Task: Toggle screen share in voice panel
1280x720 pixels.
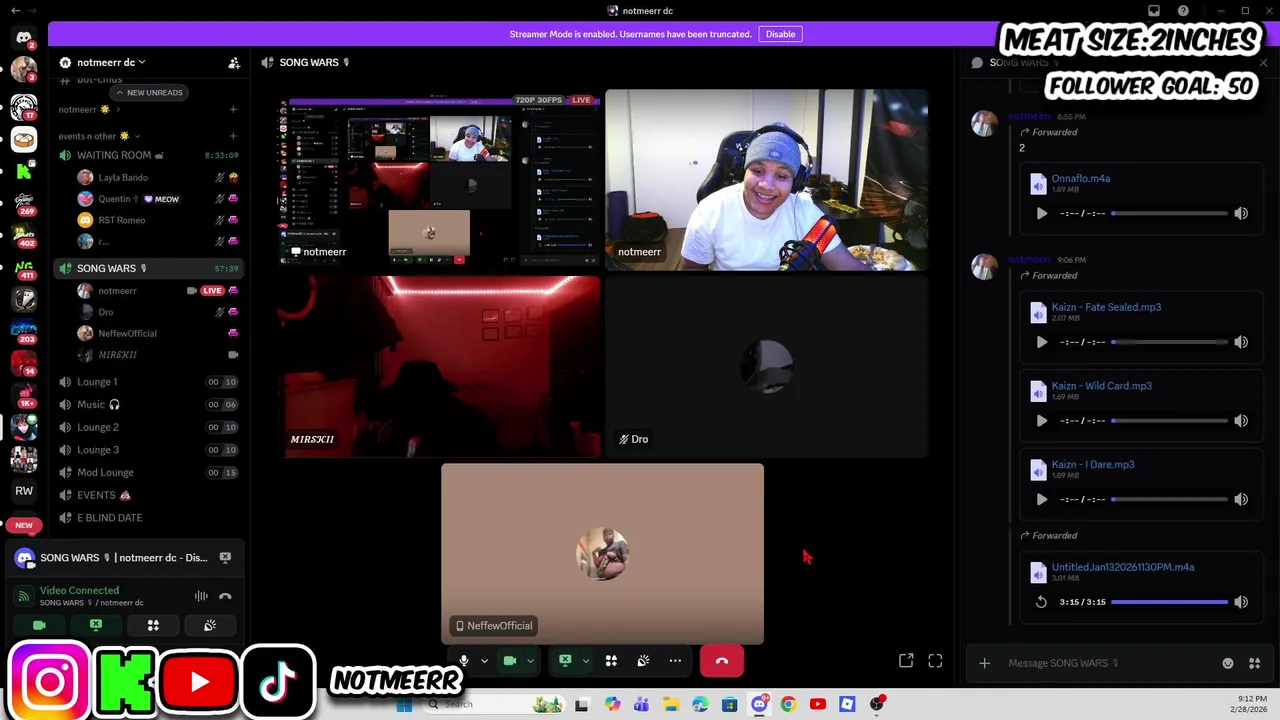Action: tap(96, 626)
